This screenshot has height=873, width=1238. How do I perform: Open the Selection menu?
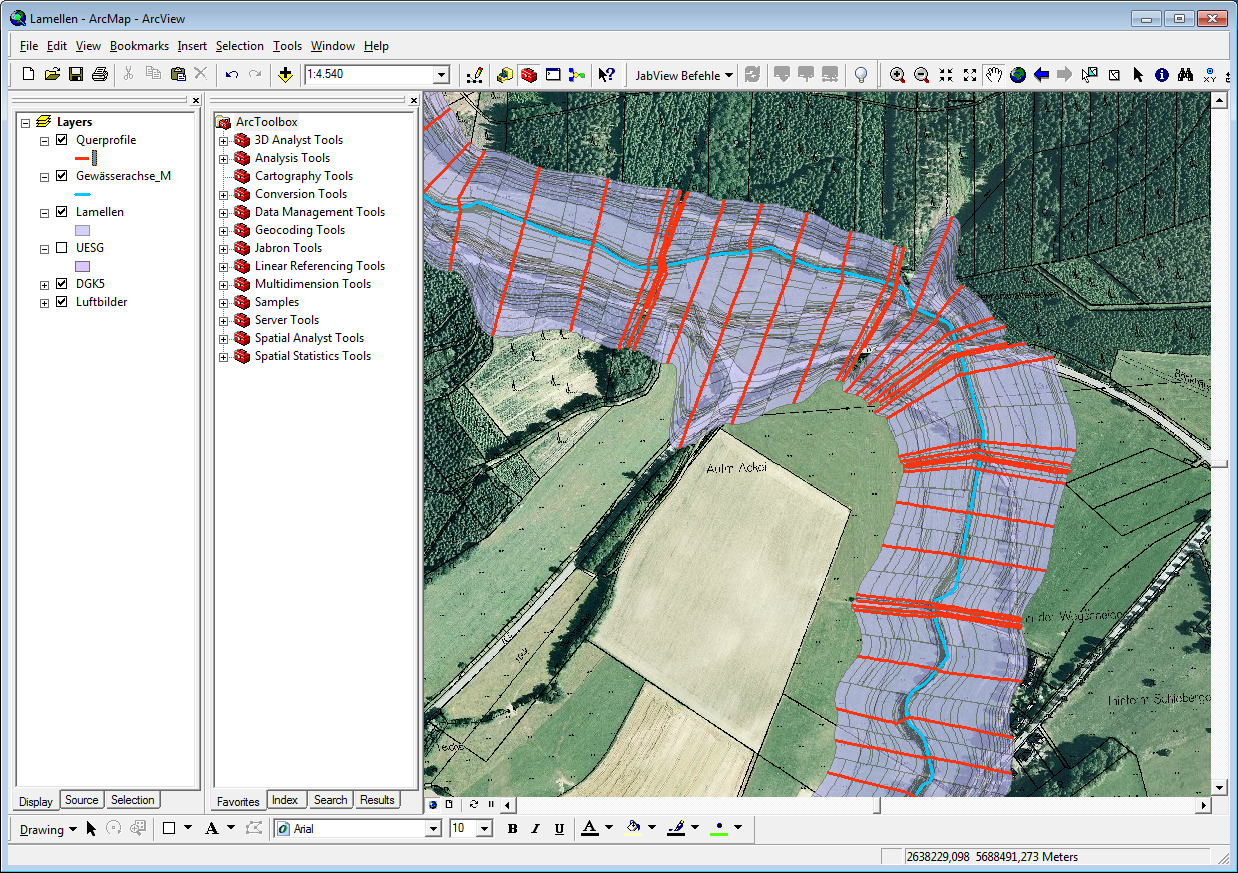coord(239,46)
